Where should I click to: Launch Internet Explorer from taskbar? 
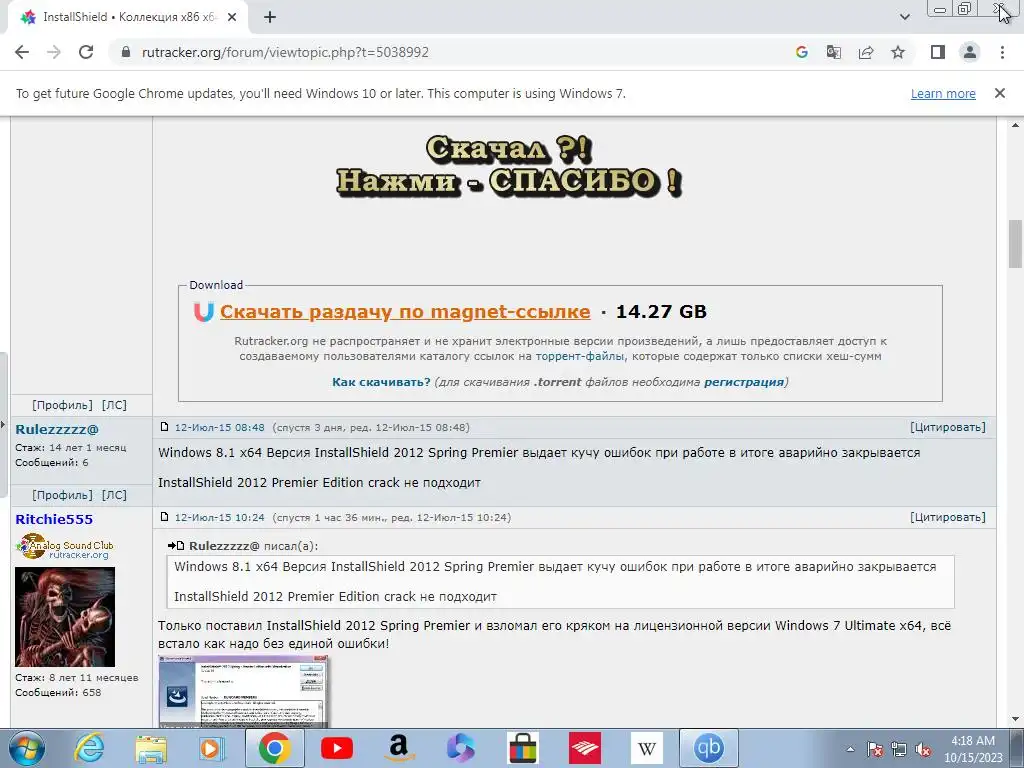tap(89, 748)
